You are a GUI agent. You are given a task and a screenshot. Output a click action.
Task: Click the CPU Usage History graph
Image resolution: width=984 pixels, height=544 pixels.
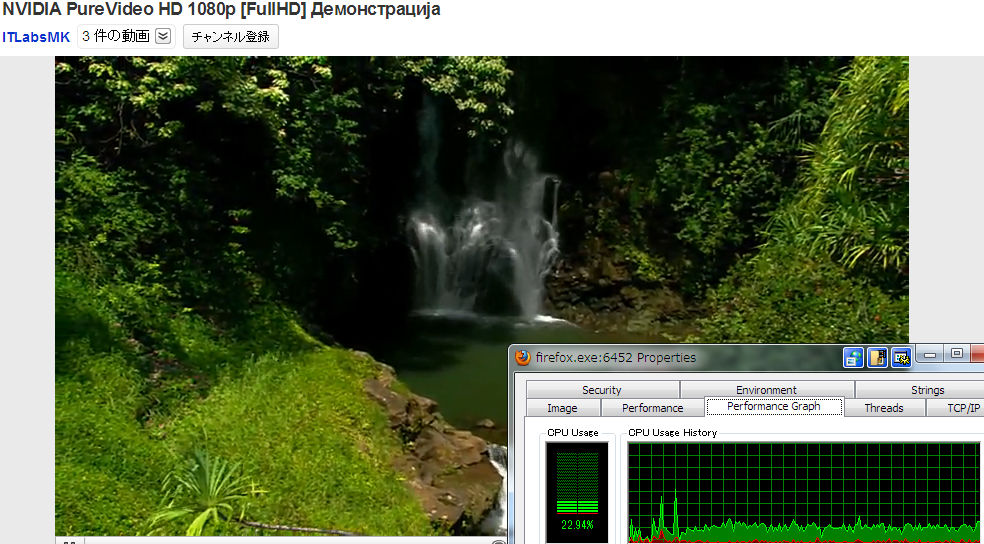coord(804,492)
